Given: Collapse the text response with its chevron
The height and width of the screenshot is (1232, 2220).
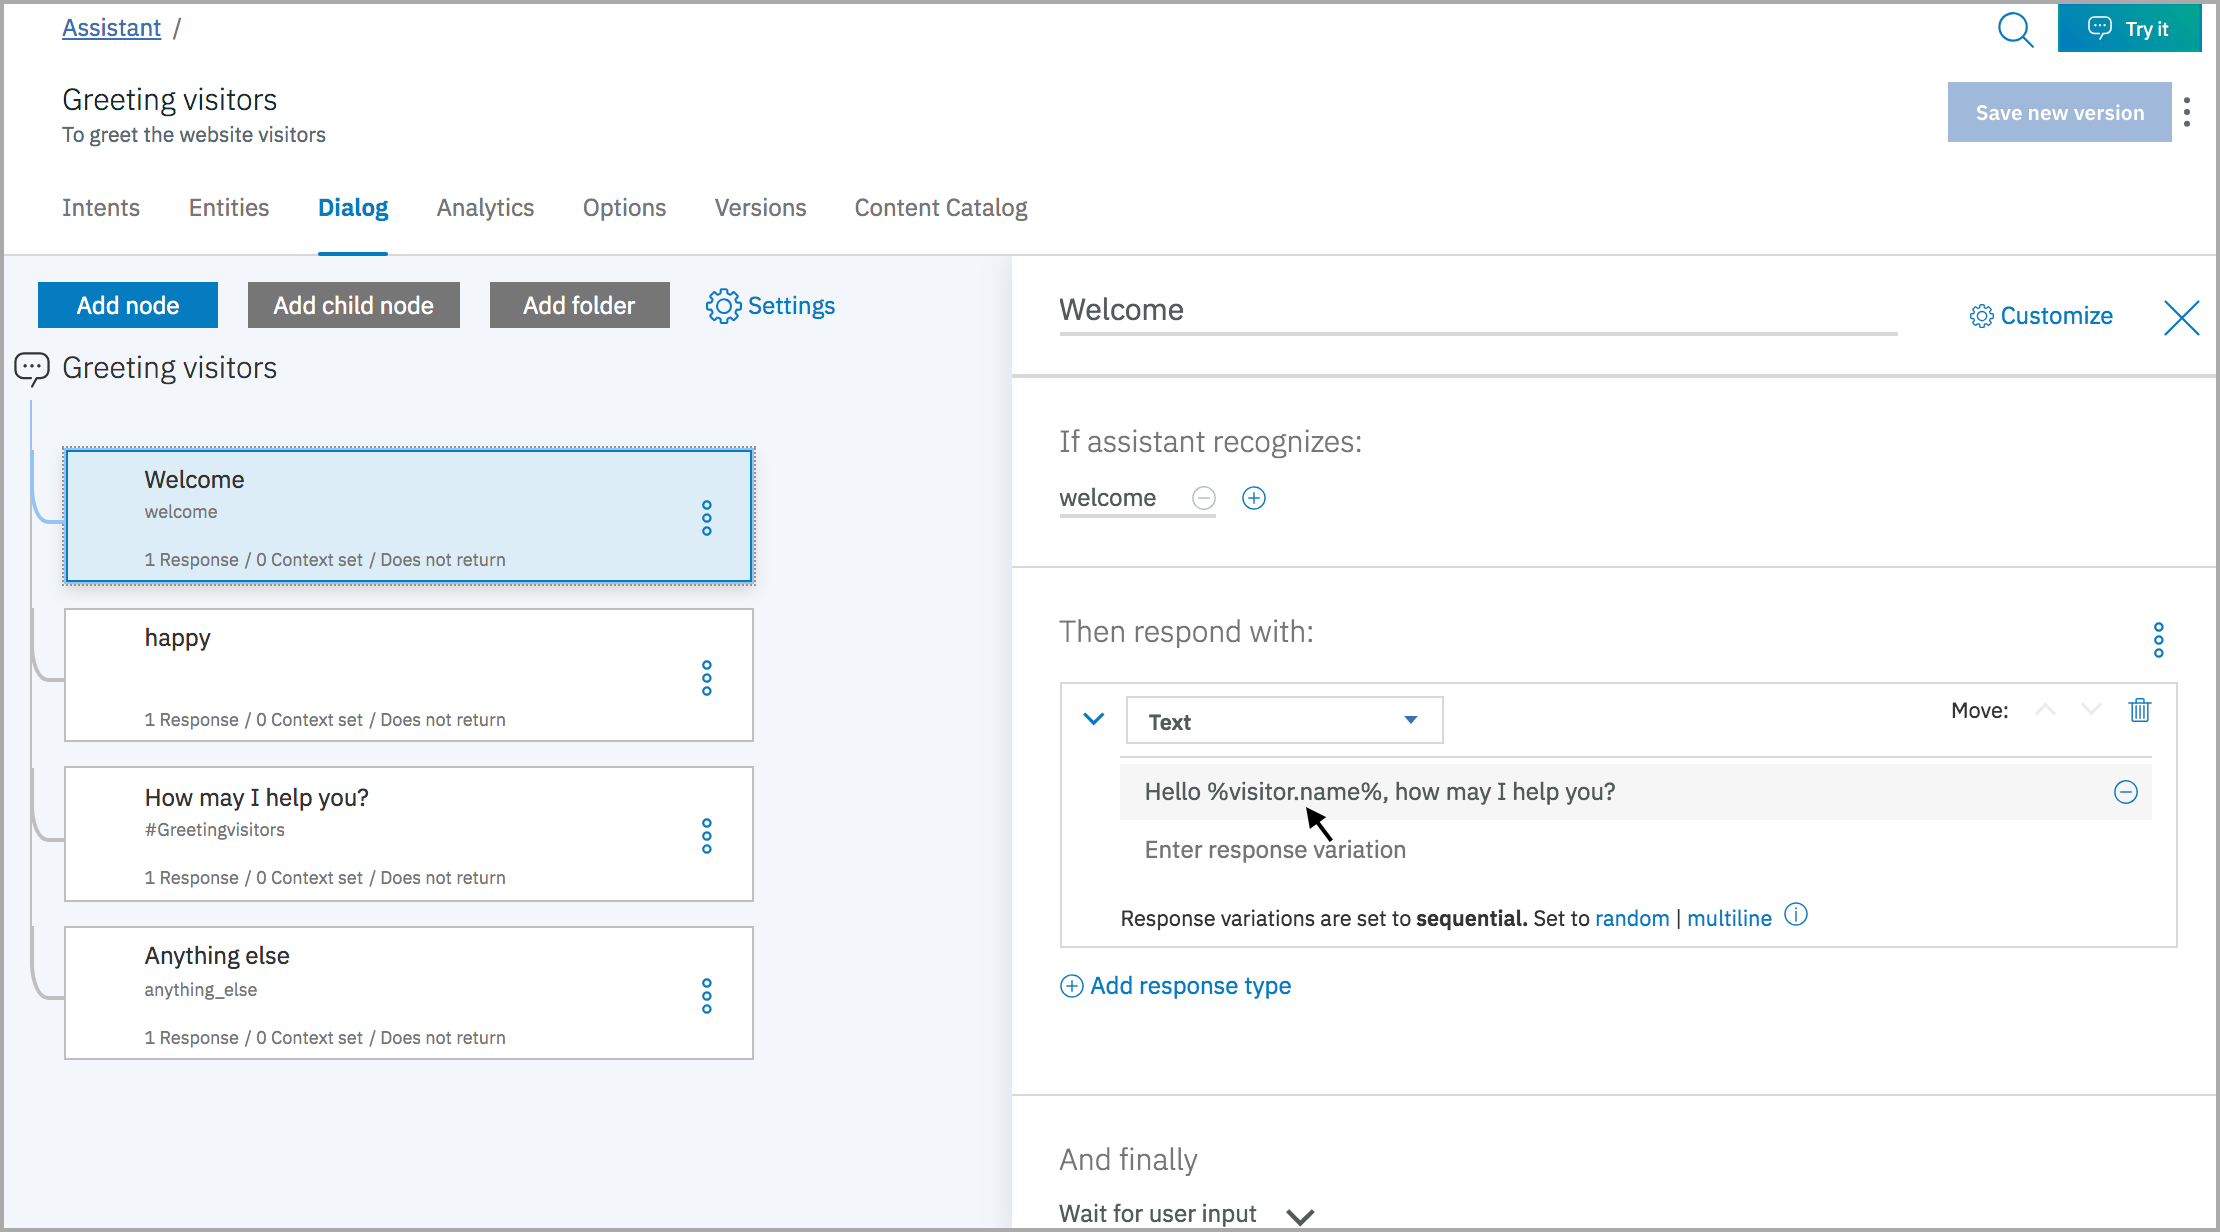Looking at the screenshot, I should coord(1093,718).
